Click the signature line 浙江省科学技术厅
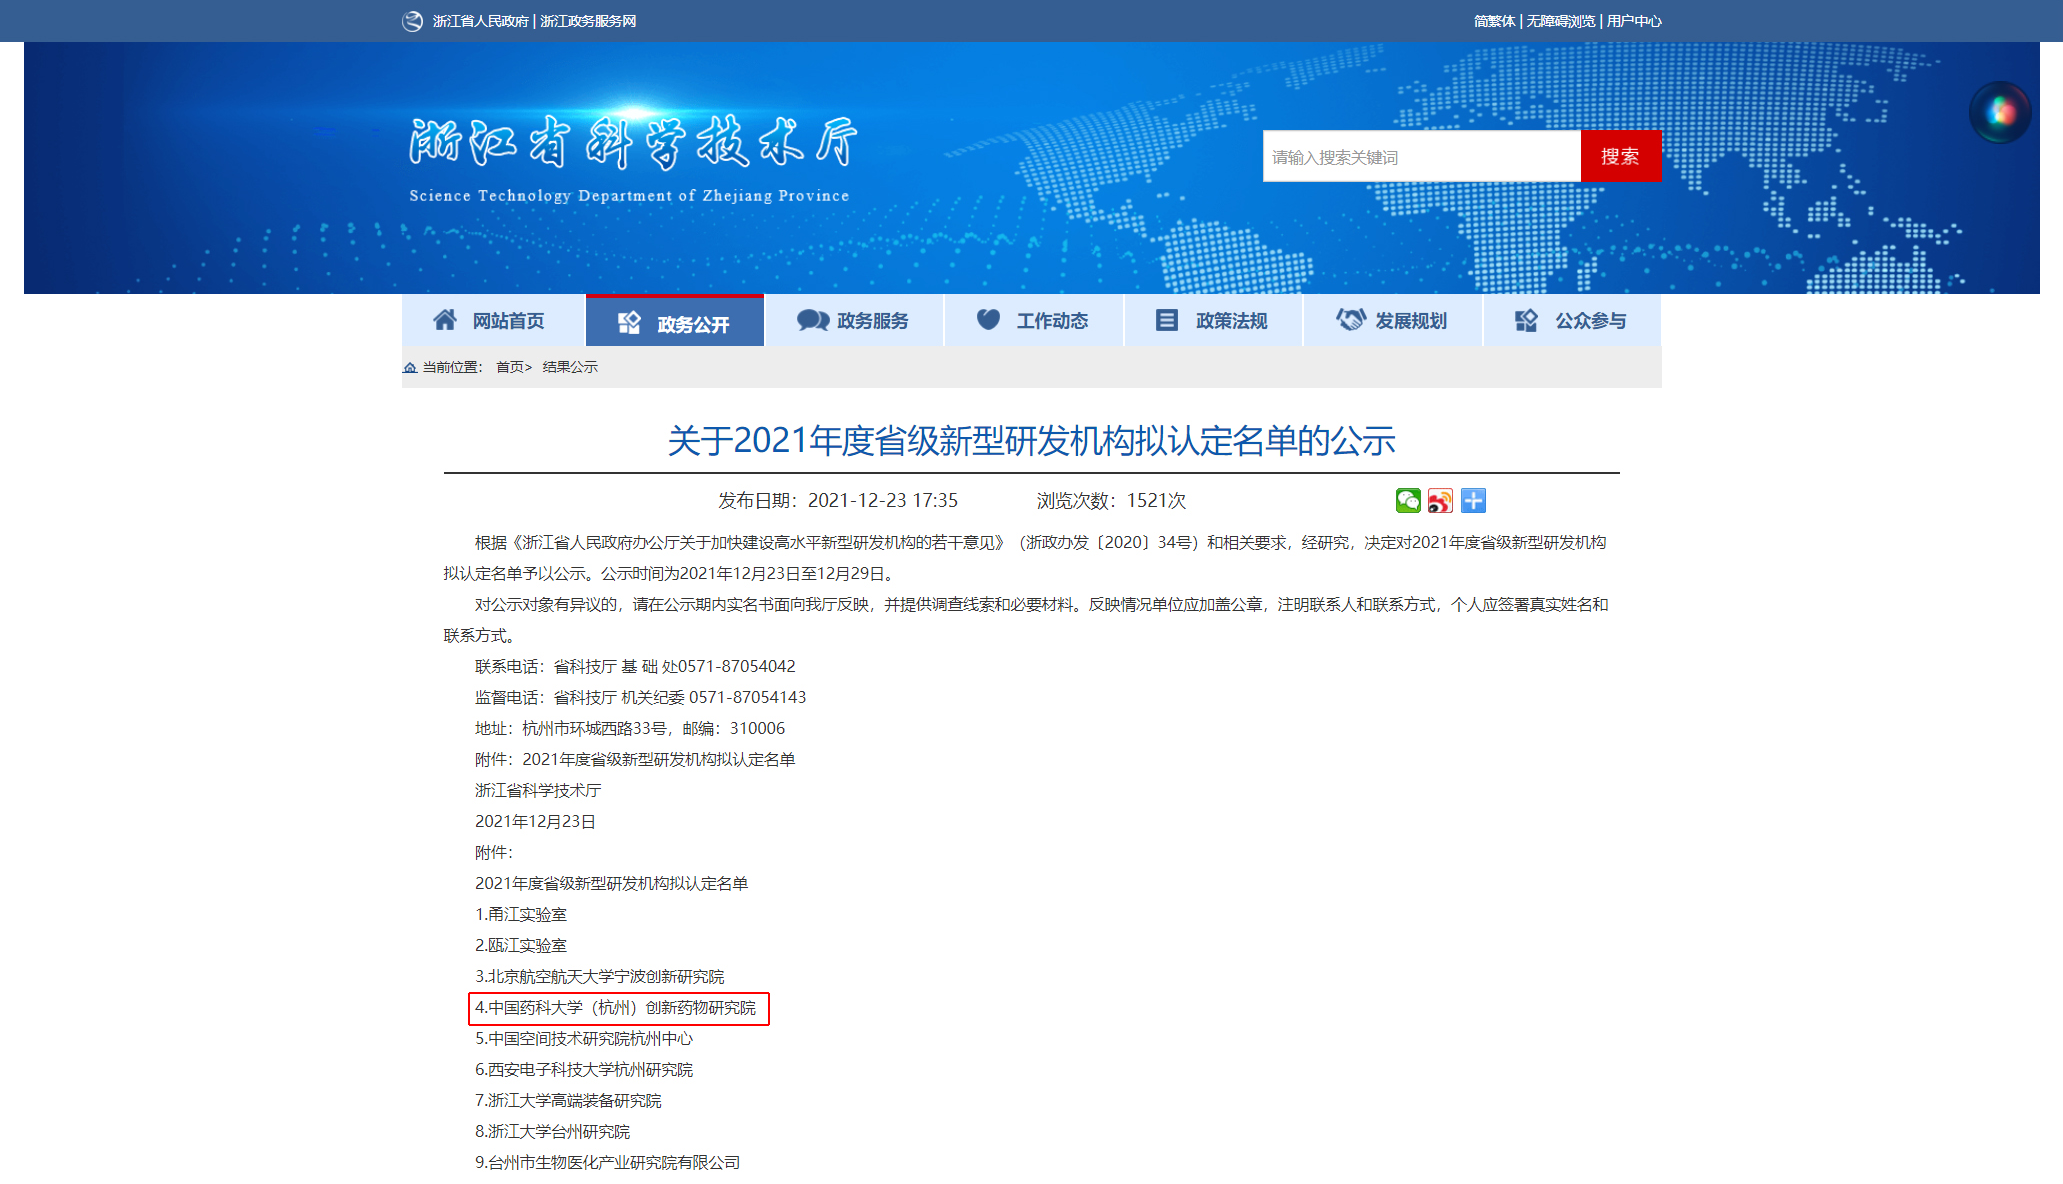This screenshot has width=2063, height=1184. 538,790
